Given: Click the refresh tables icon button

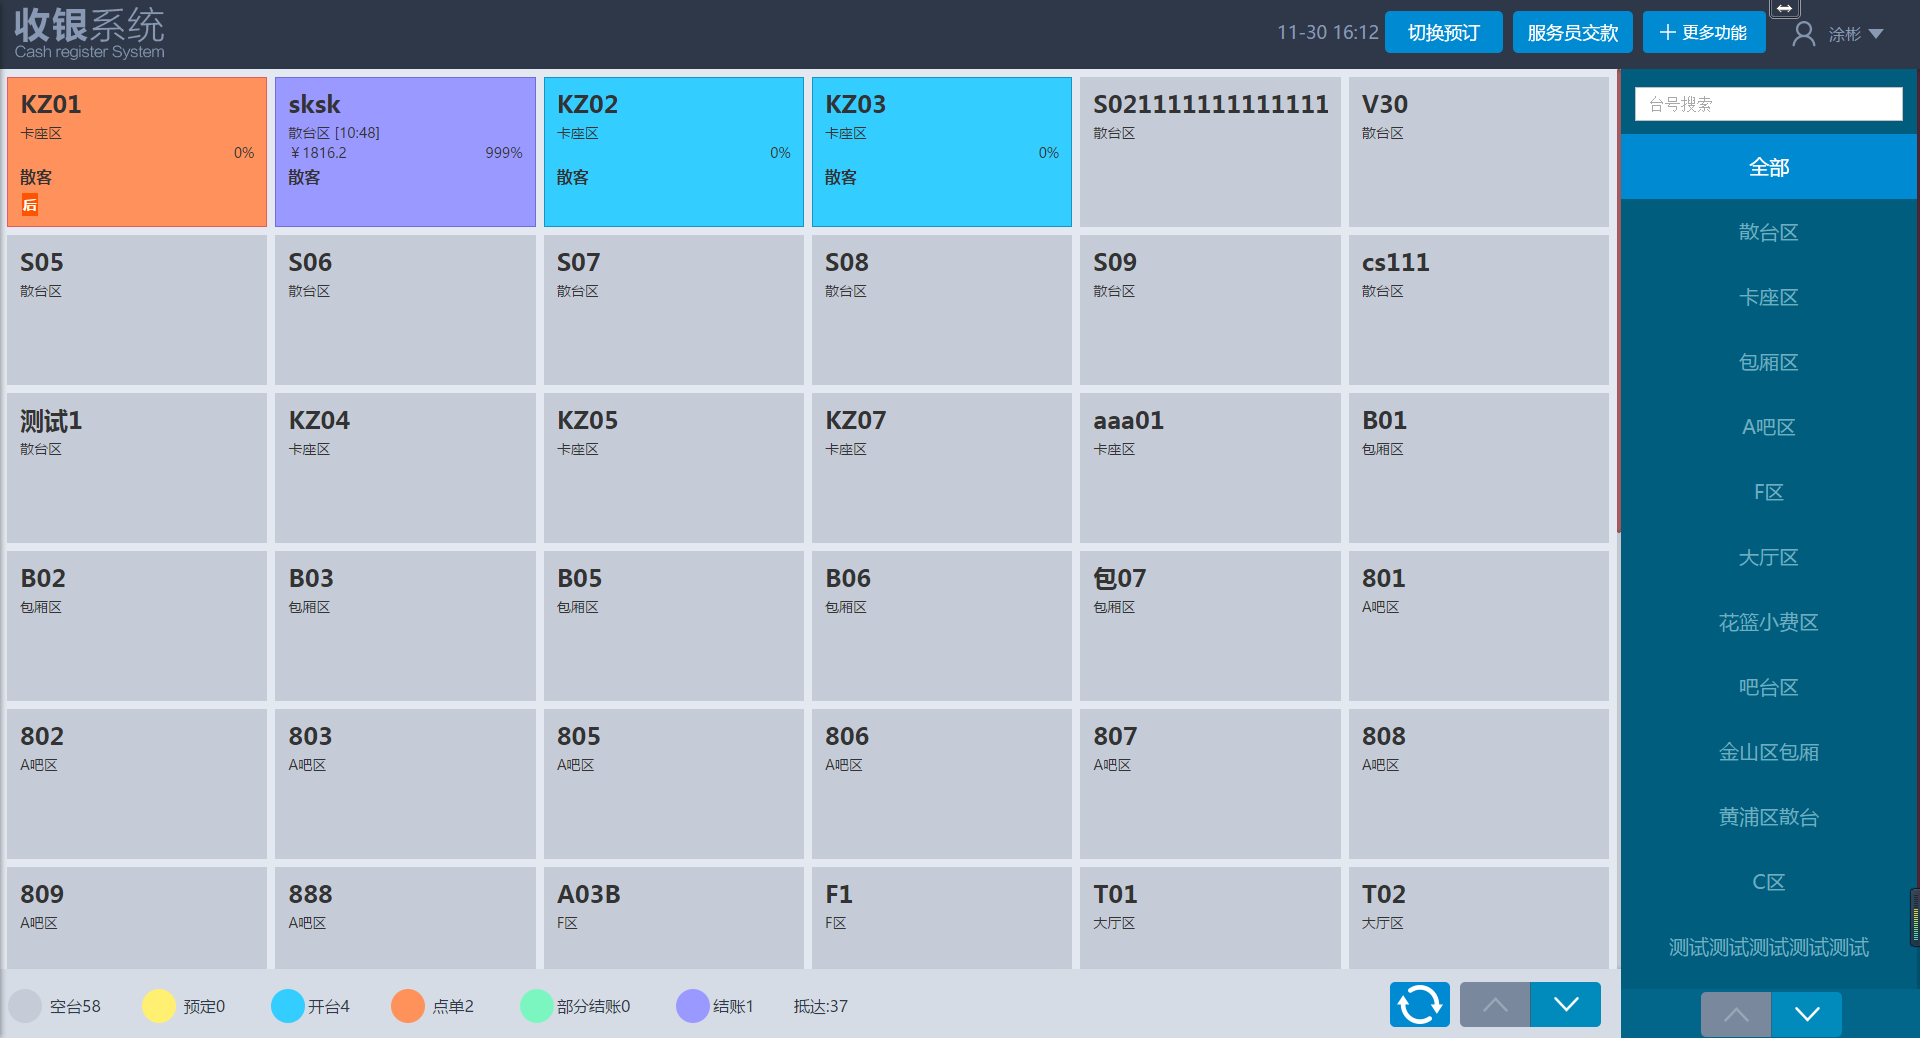Looking at the screenshot, I should pyautogui.click(x=1419, y=1004).
